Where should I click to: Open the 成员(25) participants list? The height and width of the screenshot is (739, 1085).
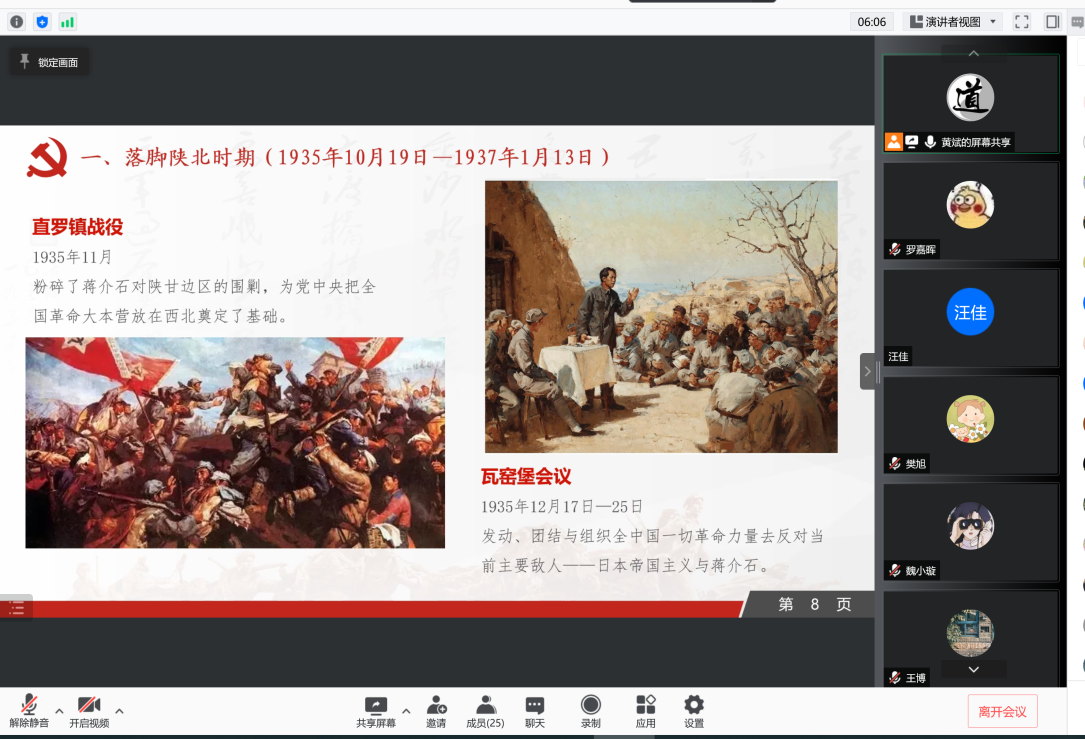[x=485, y=710]
